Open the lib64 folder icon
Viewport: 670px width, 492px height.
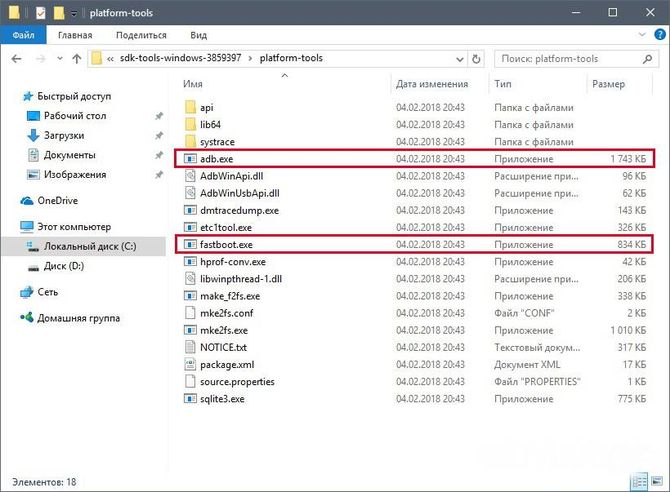coord(190,124)
